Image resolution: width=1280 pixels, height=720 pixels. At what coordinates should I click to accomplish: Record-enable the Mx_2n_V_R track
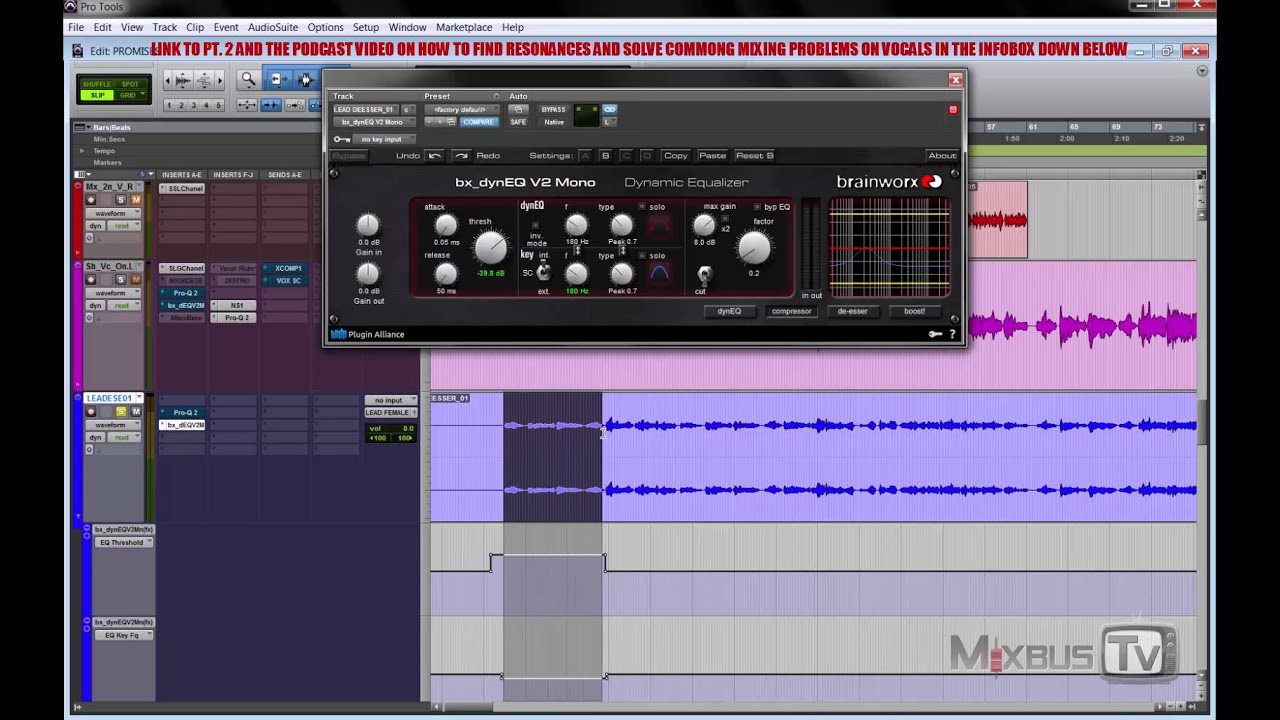pos(90,199)
